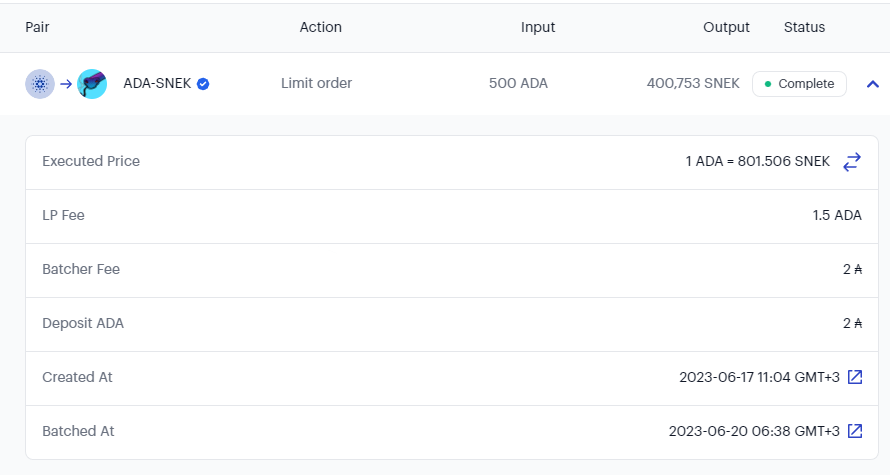Click the LP Fee value 1.5 ADA
This screenshot has width=890, height=475.
pyautogui.click(x=837, y=215)
